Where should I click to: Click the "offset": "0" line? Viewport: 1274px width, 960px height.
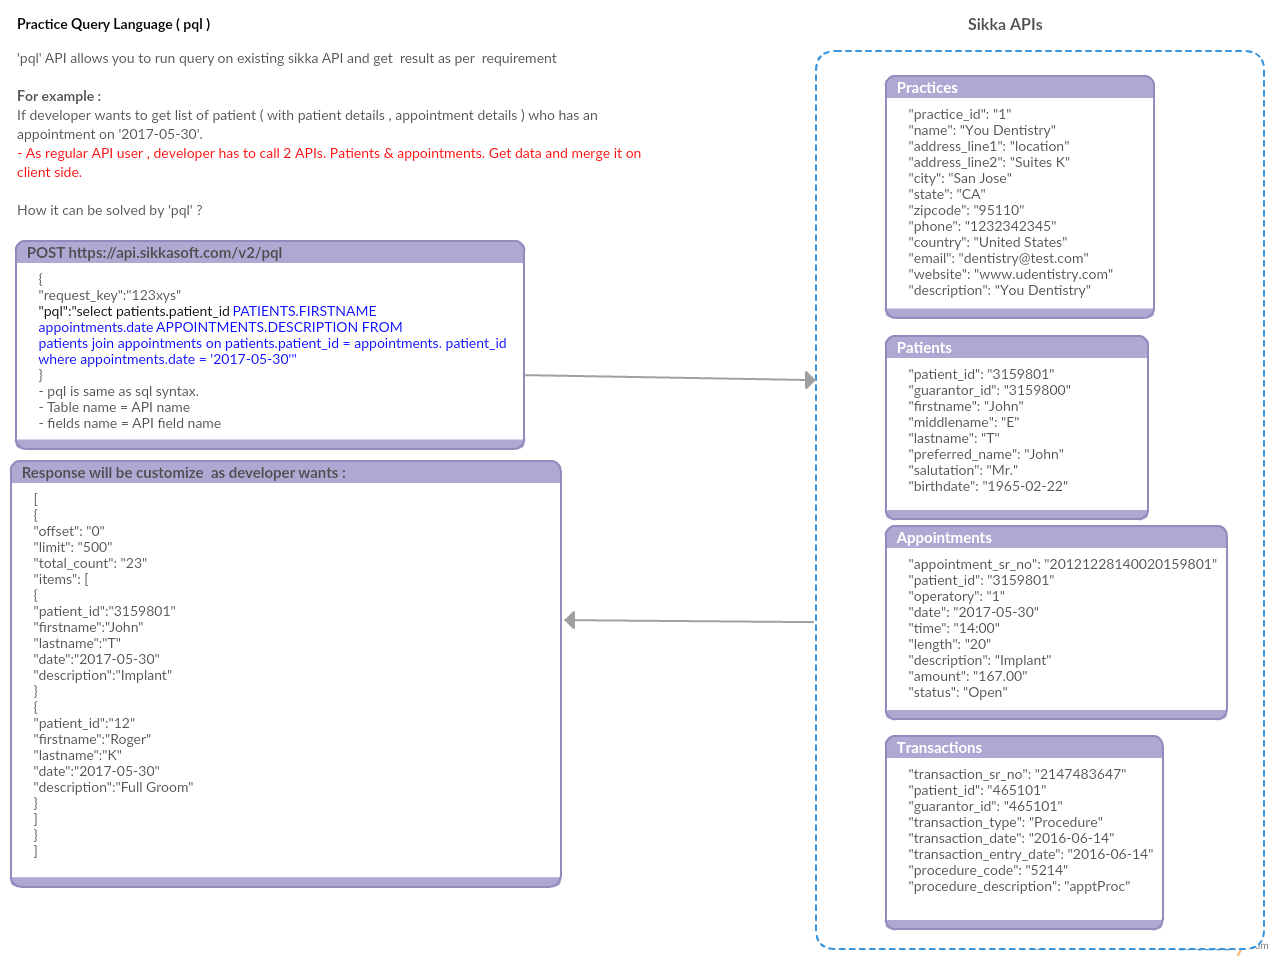69,531
